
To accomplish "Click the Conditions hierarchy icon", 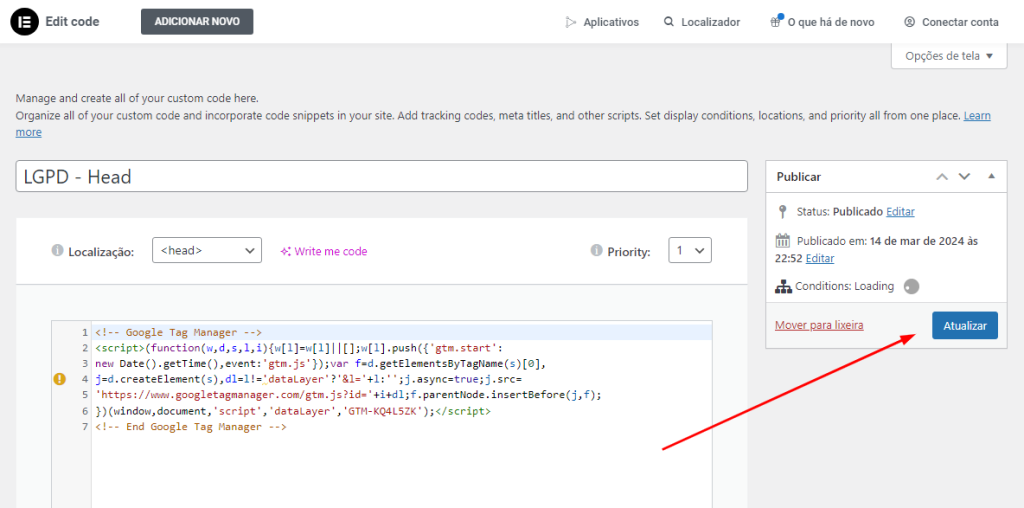I will pos(783,286).
